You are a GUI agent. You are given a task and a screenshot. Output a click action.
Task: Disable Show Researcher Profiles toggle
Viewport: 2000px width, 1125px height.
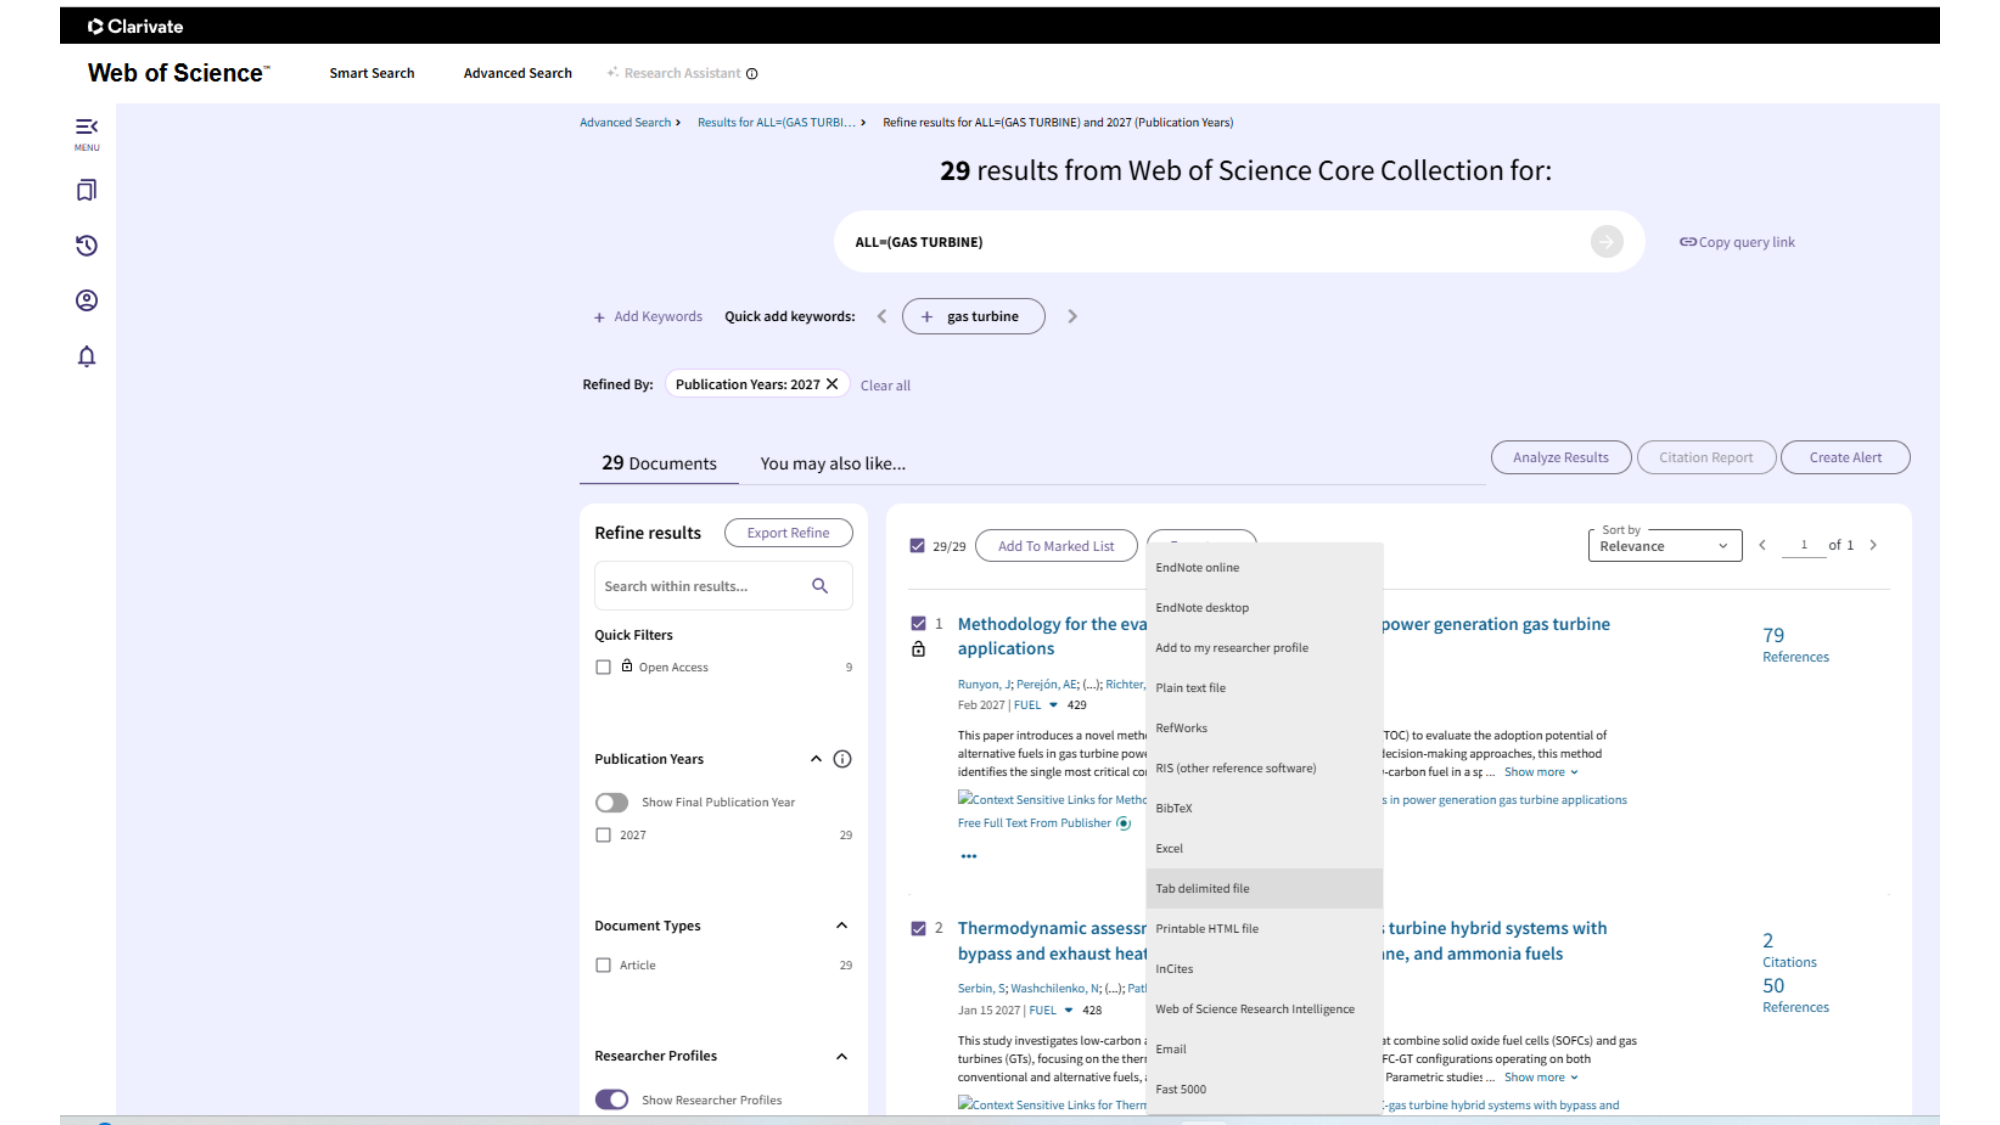tap(612, 1100)
